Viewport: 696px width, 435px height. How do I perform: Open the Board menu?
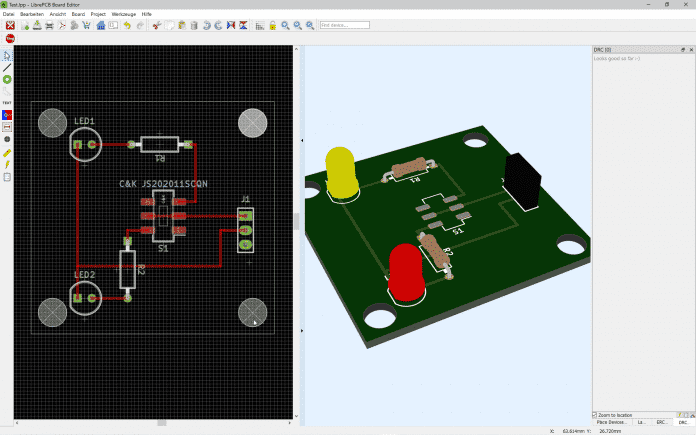(78, 15)
